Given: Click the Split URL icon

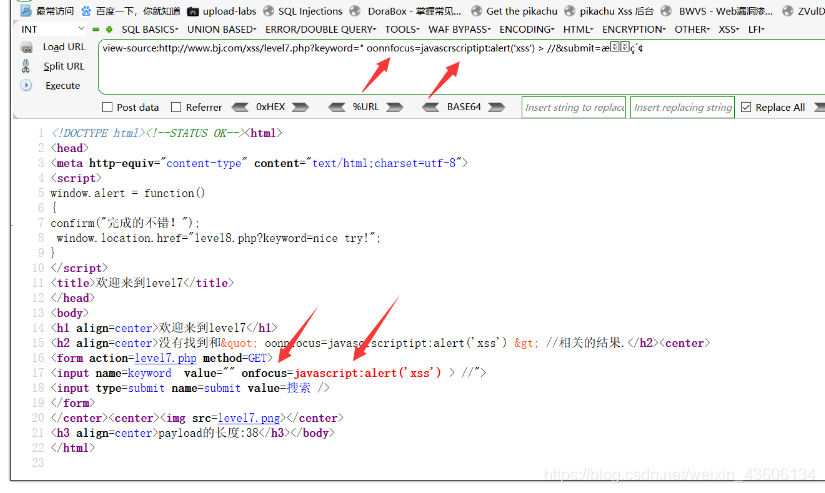Looking at the screenshot, I should pyautogui.click(x=26, y=66).
